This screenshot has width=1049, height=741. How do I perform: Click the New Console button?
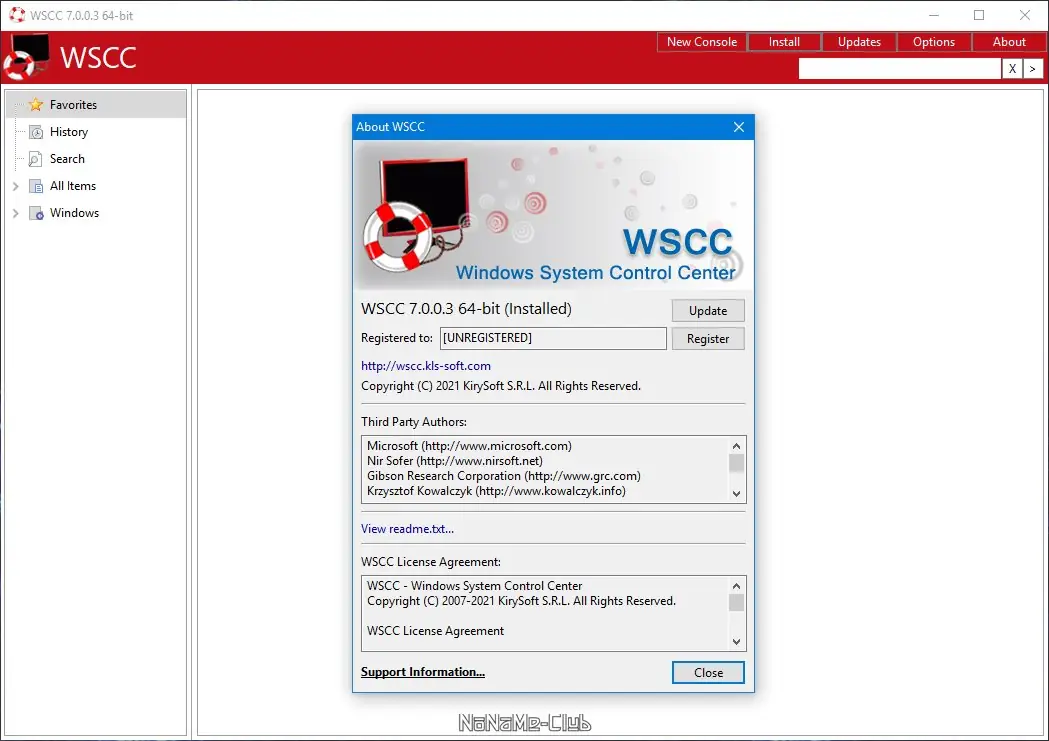700,42
